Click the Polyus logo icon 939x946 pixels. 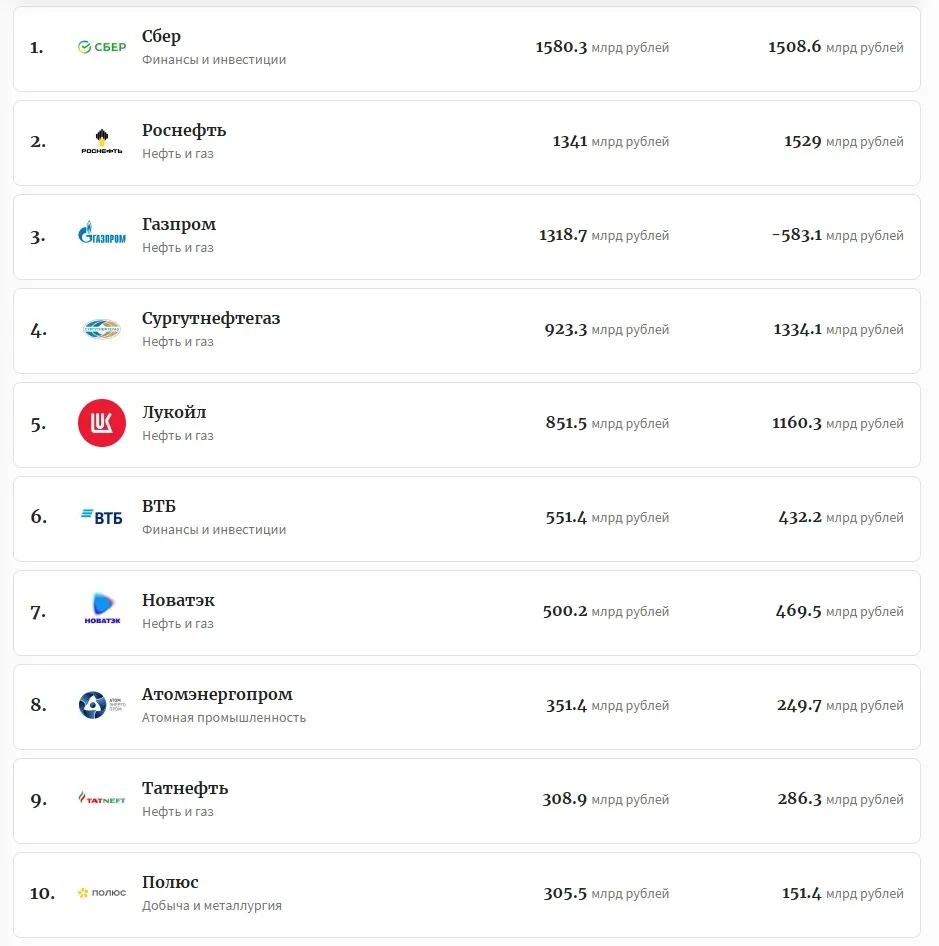pos(102,893)
